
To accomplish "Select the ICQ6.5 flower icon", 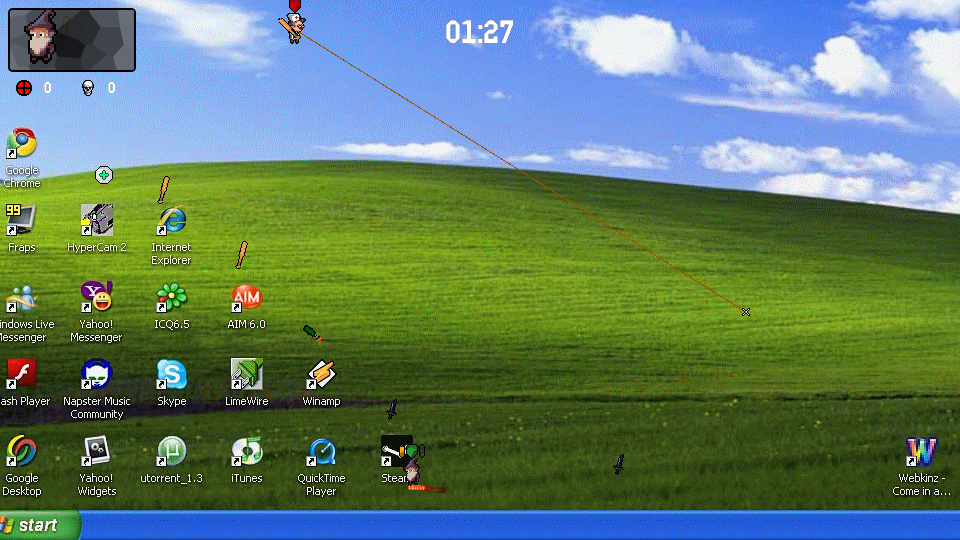I will [x=171, y=298].
